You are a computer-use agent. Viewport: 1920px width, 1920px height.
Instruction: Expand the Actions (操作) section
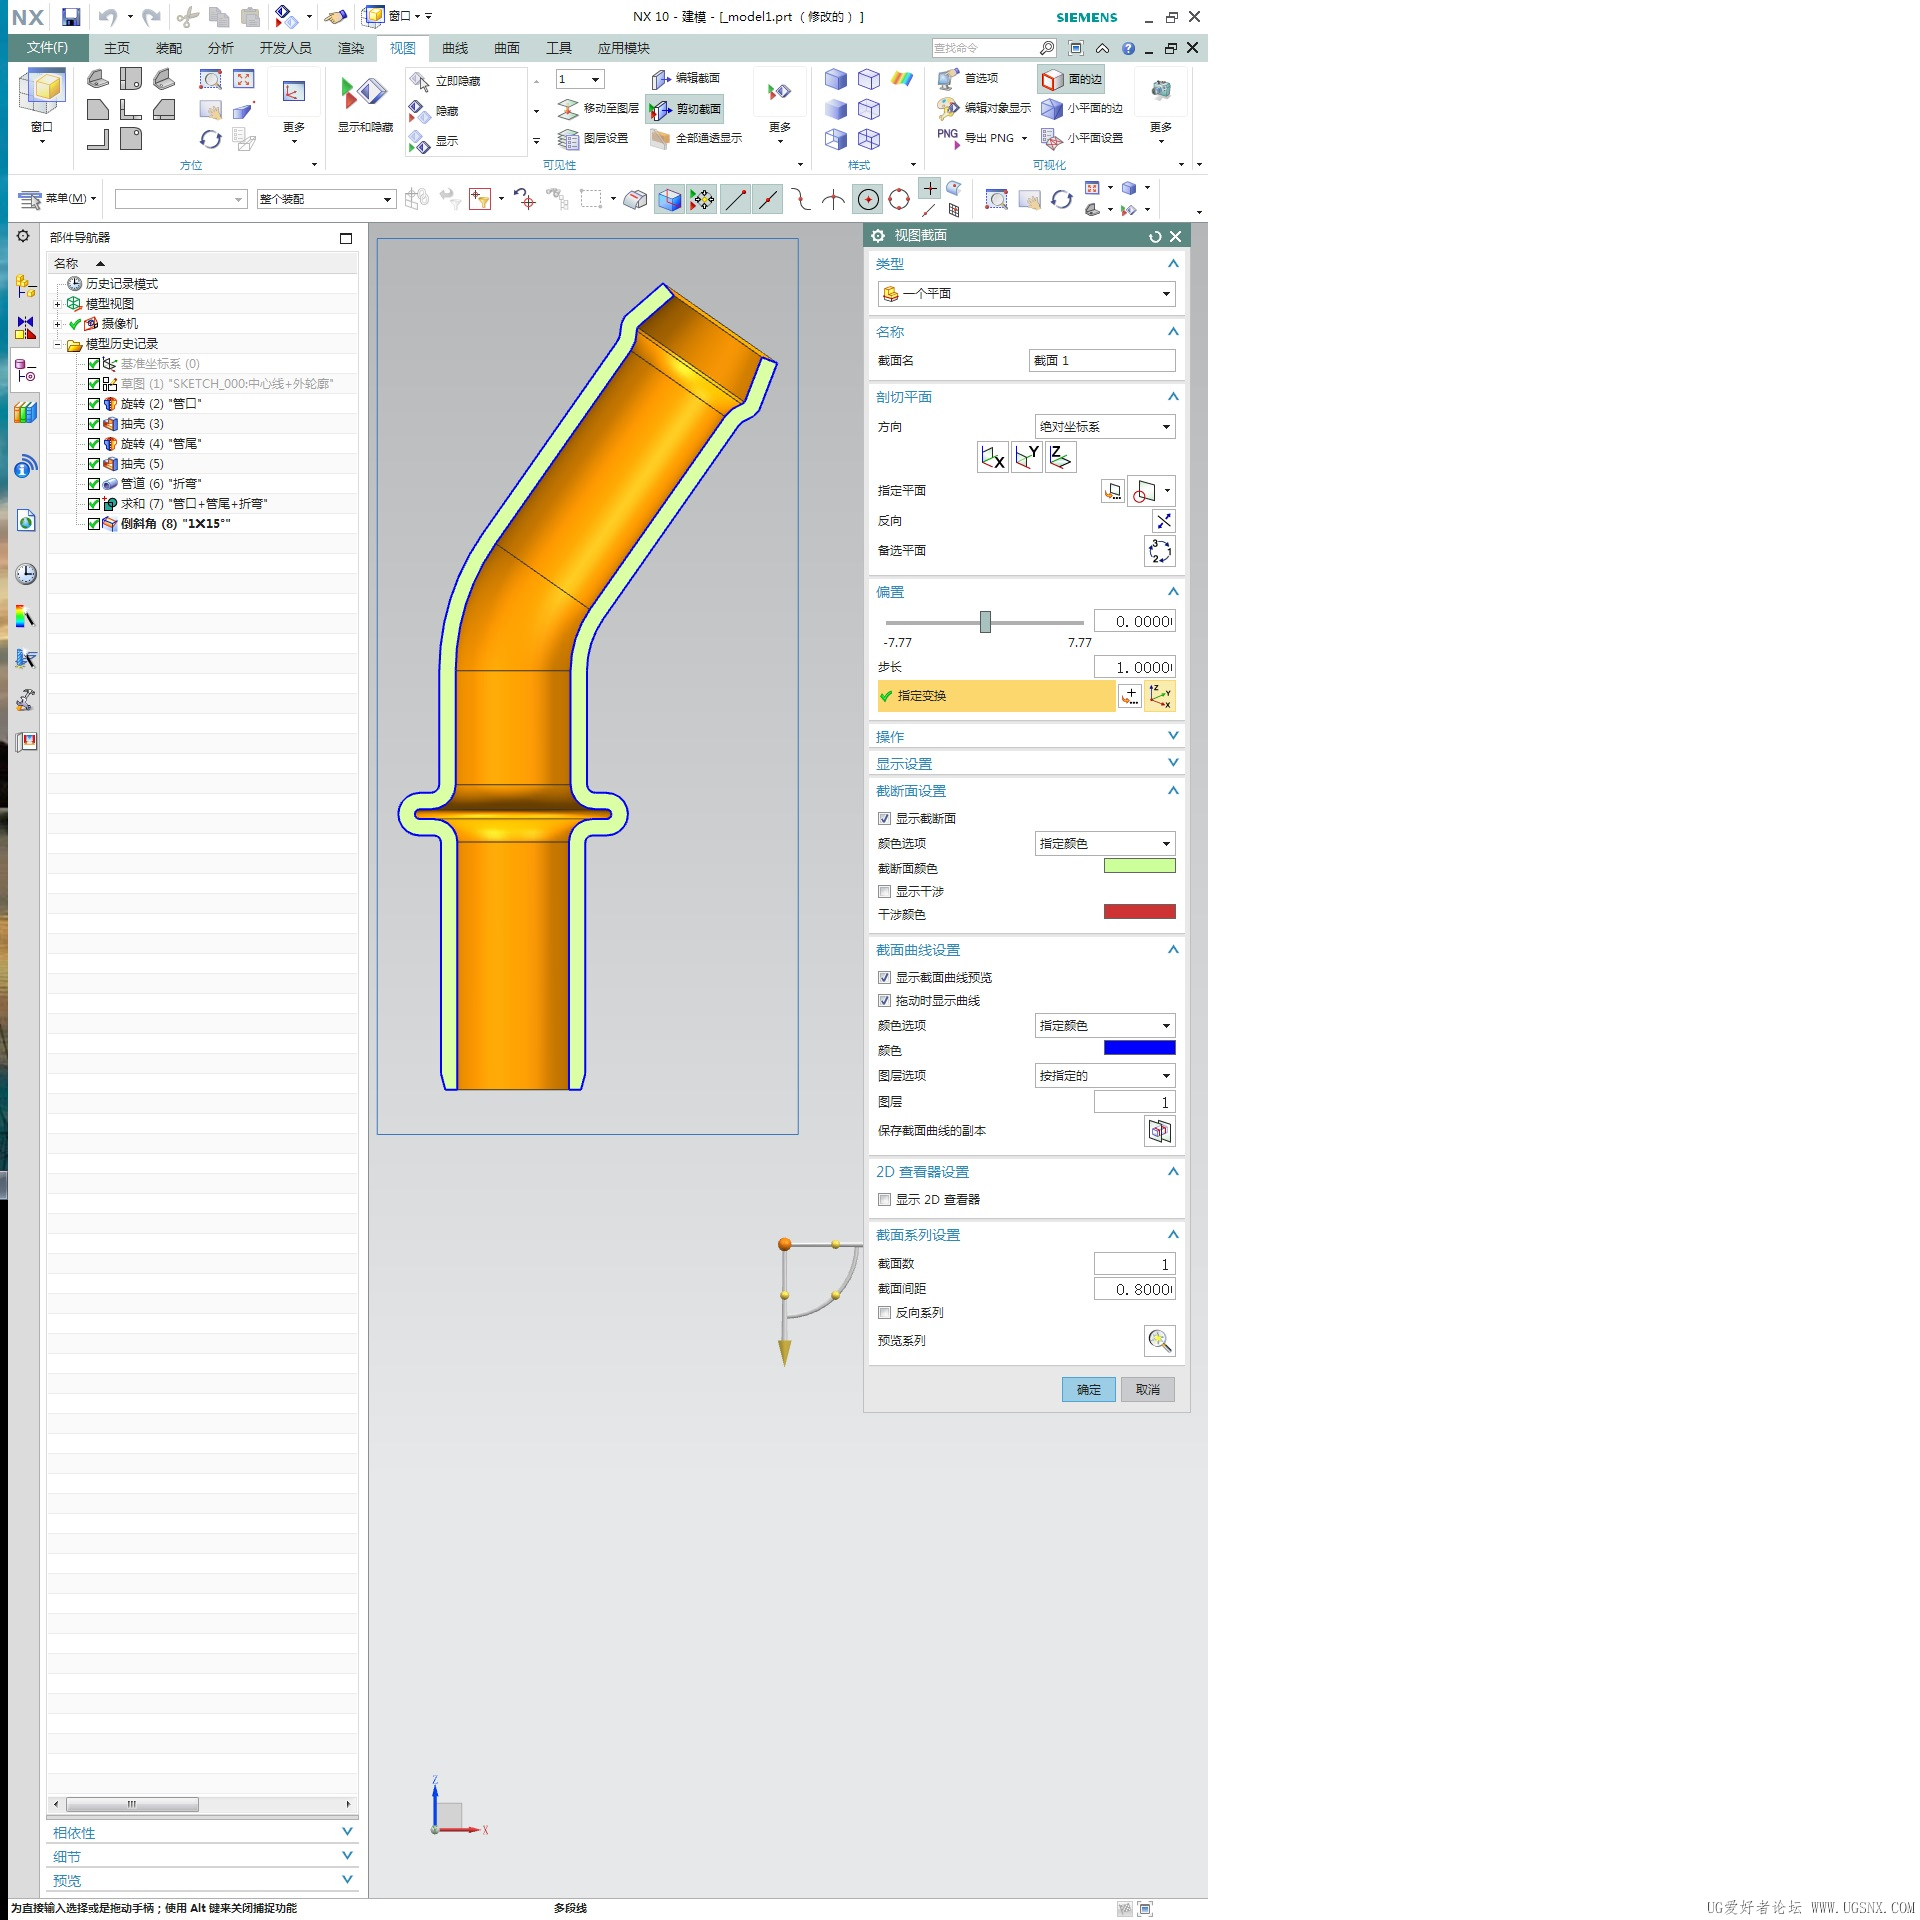point(1026,736)
